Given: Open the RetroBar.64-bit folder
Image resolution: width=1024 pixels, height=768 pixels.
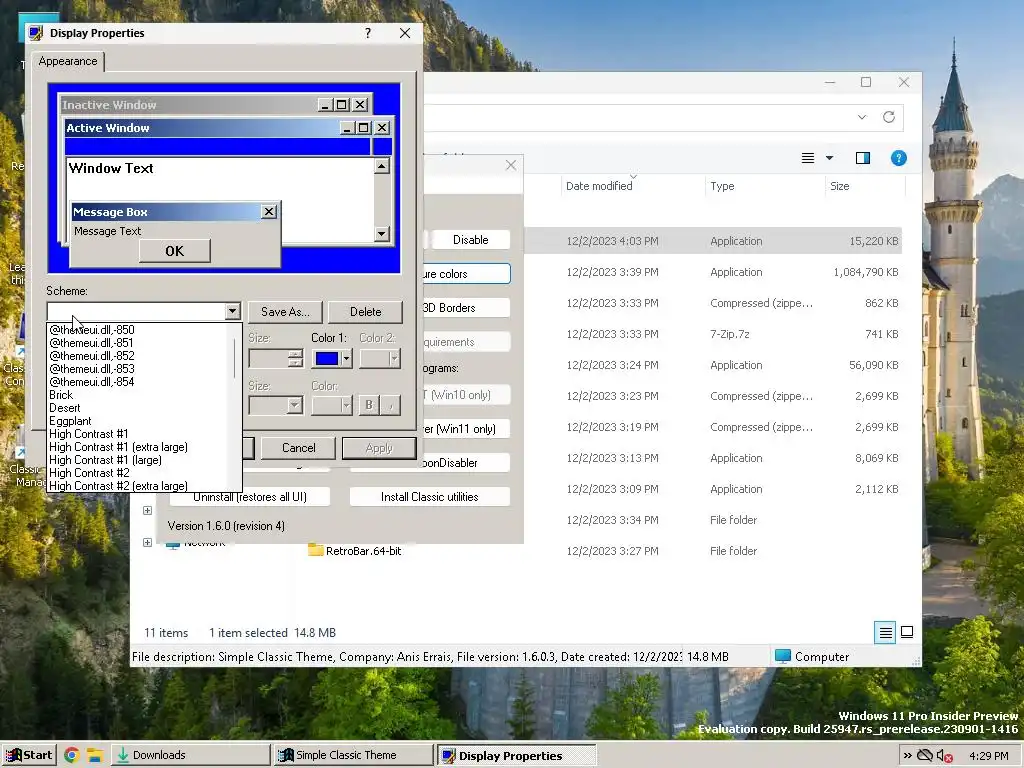Looking at the screenshot, I should tap(355, 551).
